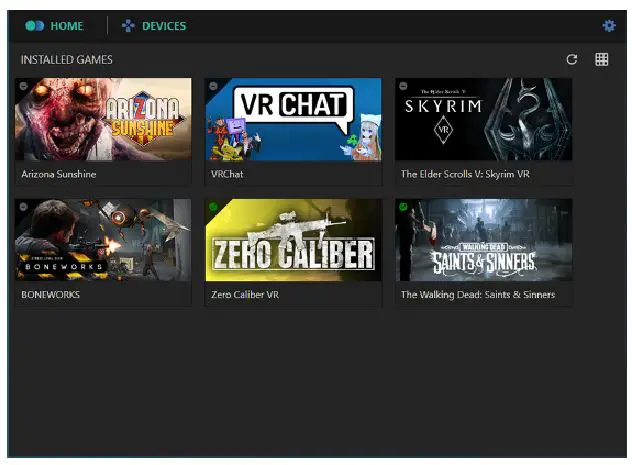The height and width of the screenshot is (465, 632).
Task: Click 'The Elder Scrolls V: Skyrim VR' title
Action: click(x=465, y=174)
